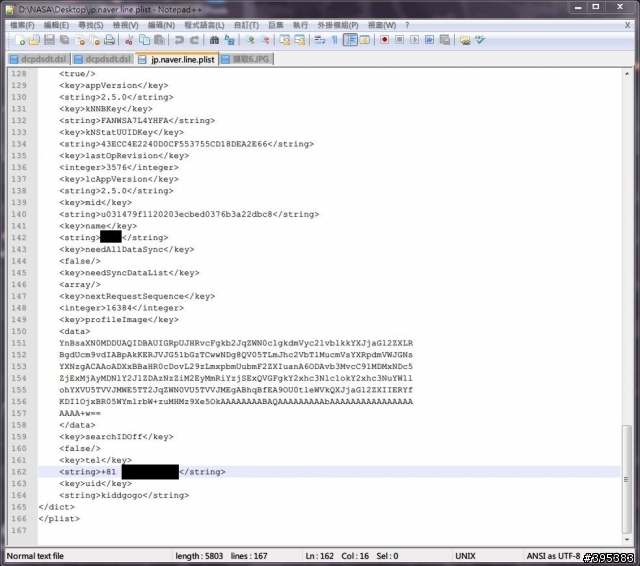This screenshot has height=566, width=640.
Task: Open the 視窗(W) Window menu
Action: 382,25
